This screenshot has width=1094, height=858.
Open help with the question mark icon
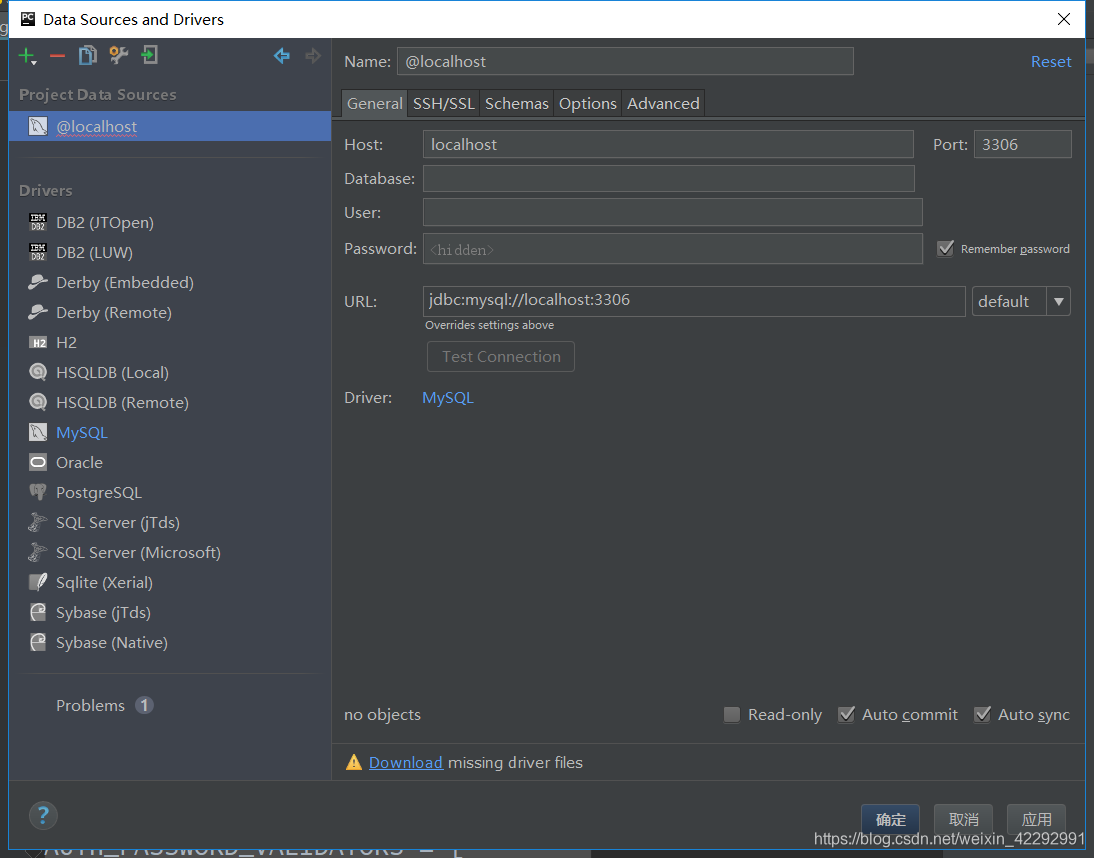click(x=43, y=815)
